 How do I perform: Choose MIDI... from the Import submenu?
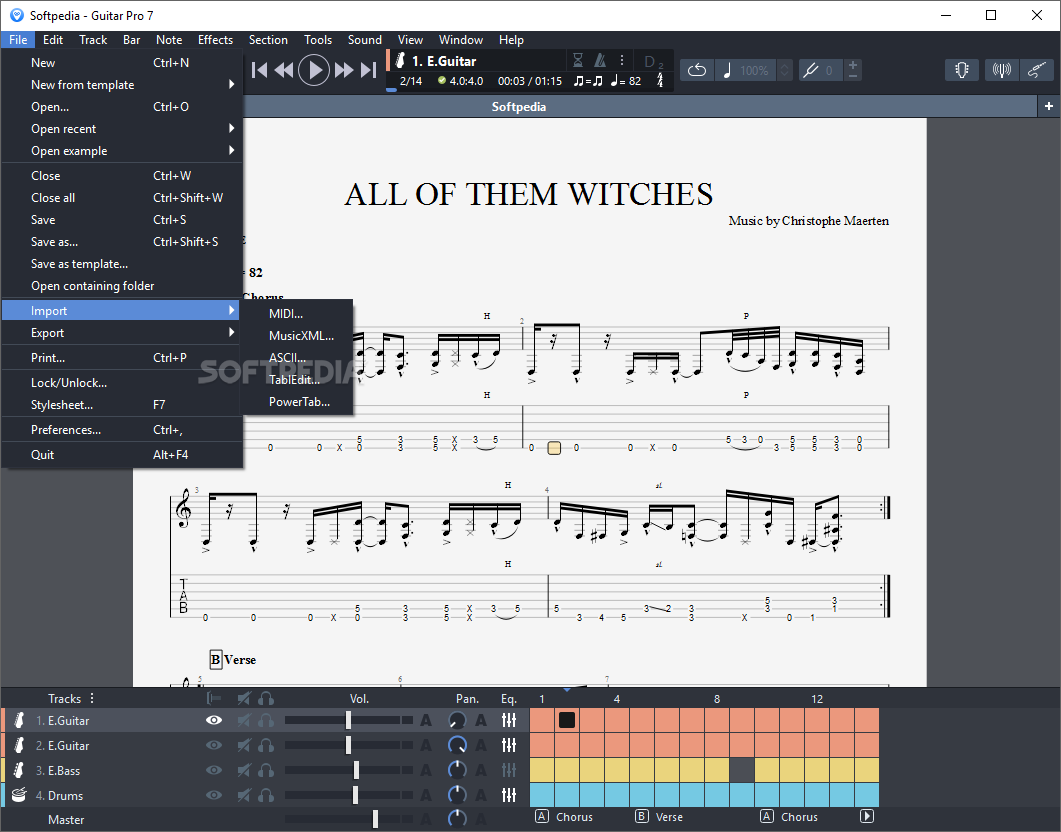click(x=298, y=313)
